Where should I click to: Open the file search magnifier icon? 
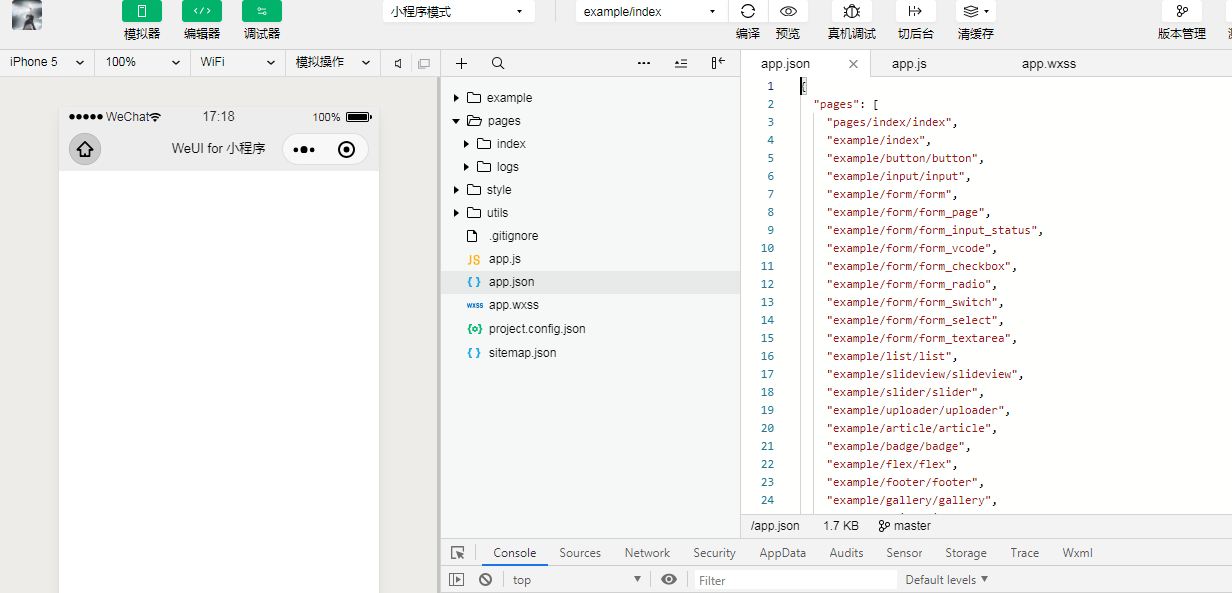497,62
